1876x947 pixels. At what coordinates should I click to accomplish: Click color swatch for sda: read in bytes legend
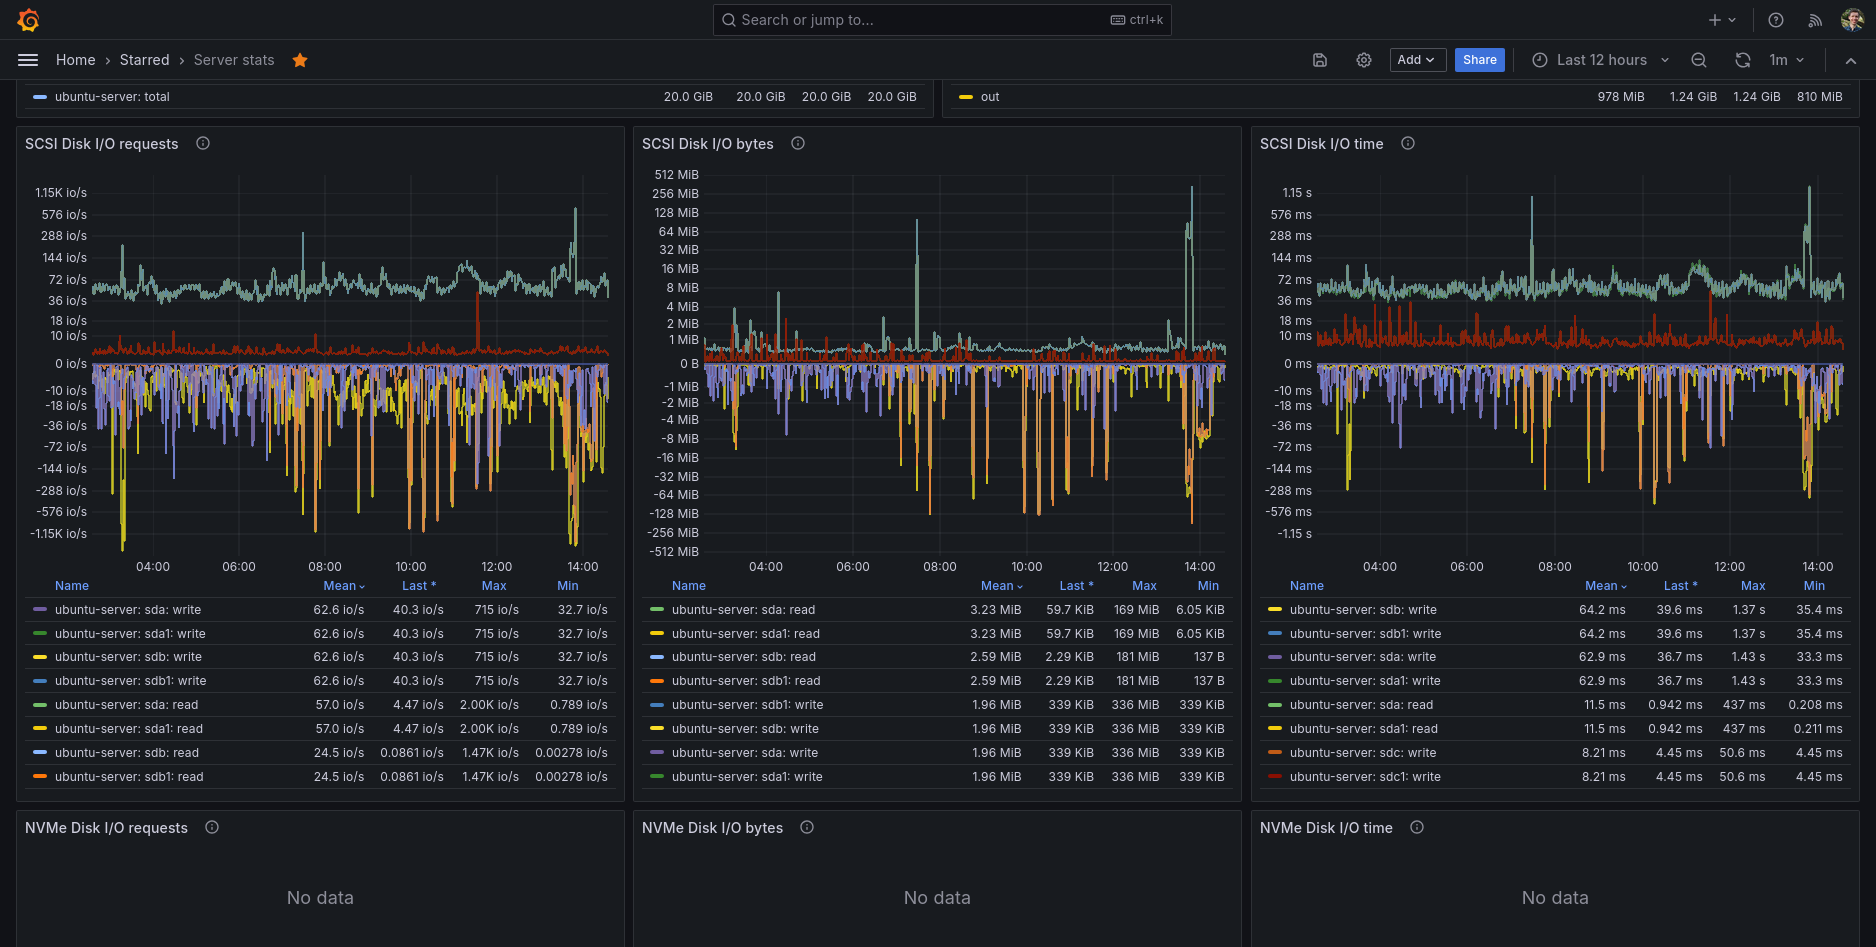[x=657, y=610]
